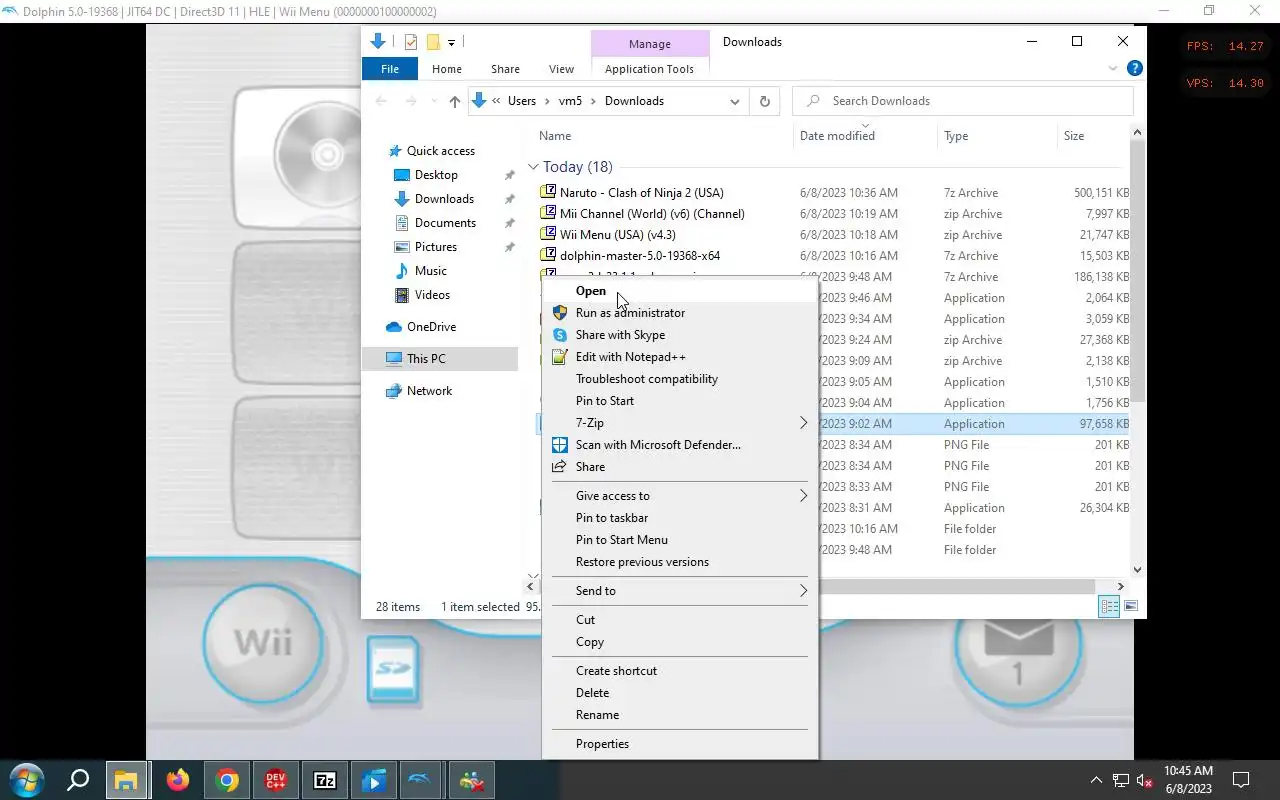Select Pin to Start
The width and height of the screenshot is (1280, 800).
(680, 401)
